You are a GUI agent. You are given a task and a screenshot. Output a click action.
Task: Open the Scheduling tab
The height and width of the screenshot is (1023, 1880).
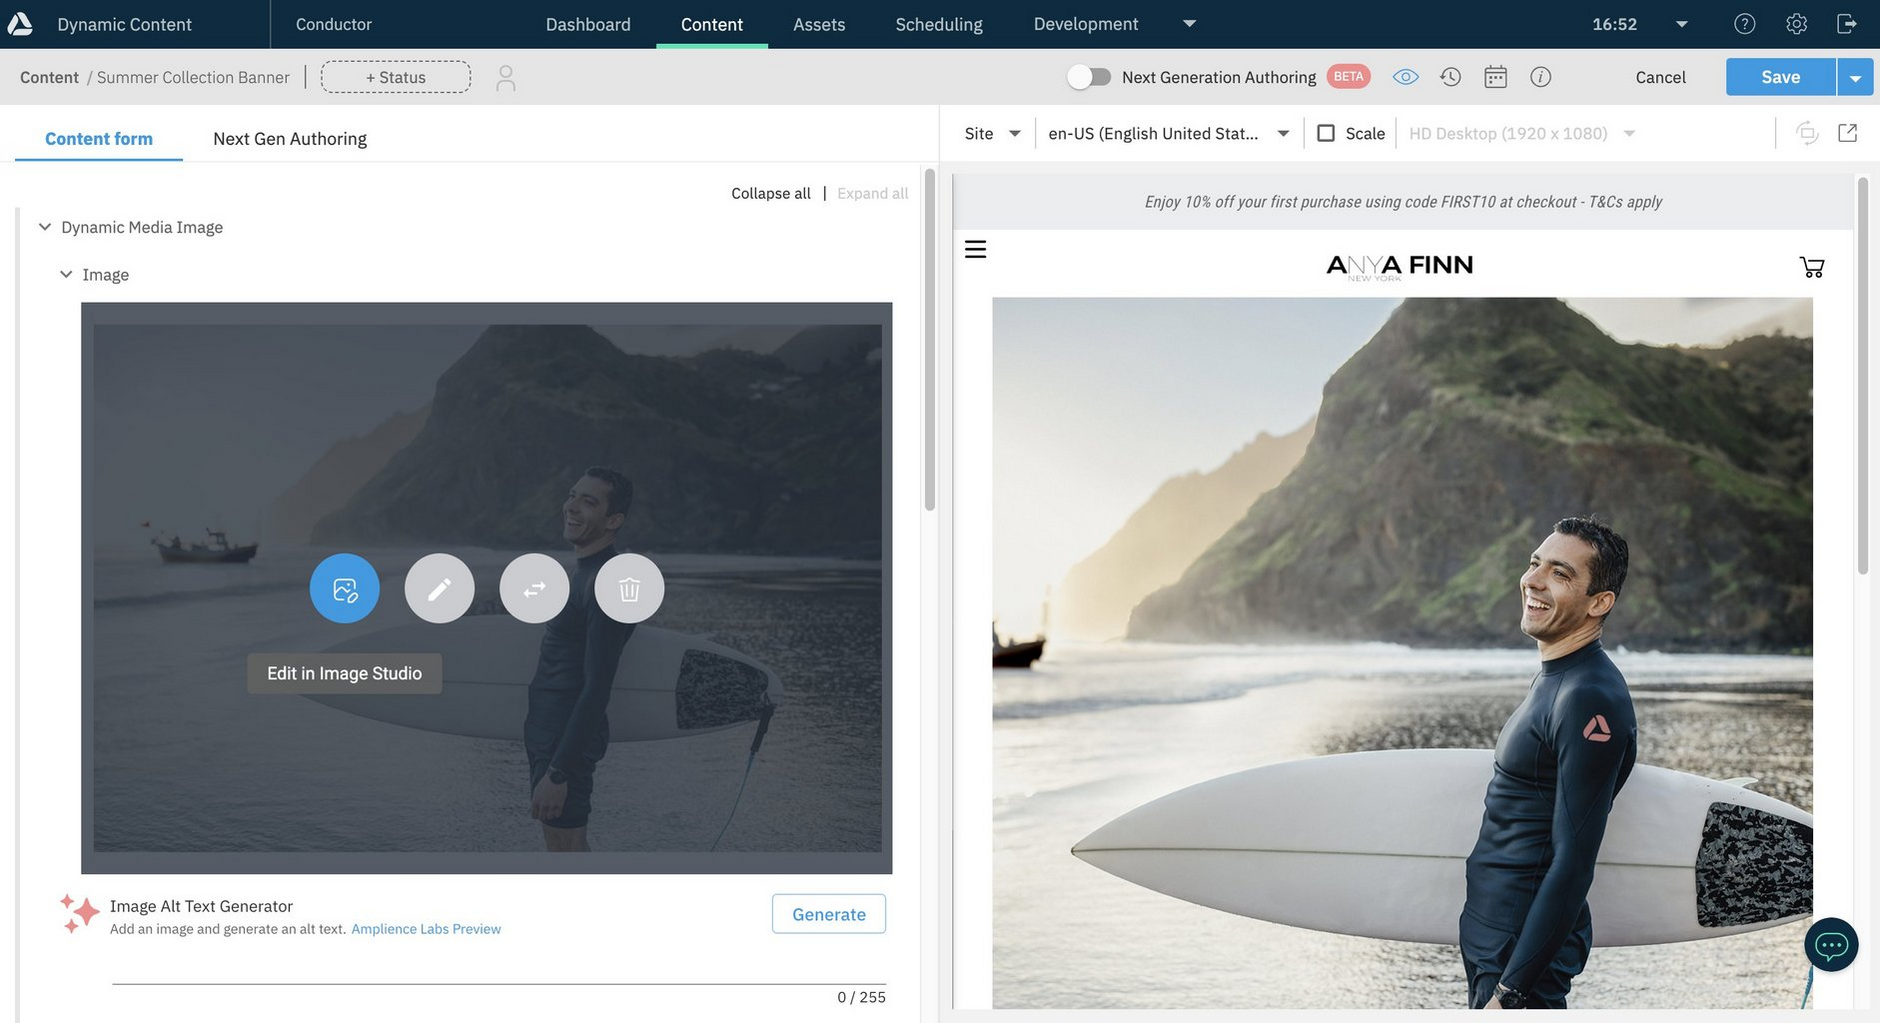pos(939,24)
